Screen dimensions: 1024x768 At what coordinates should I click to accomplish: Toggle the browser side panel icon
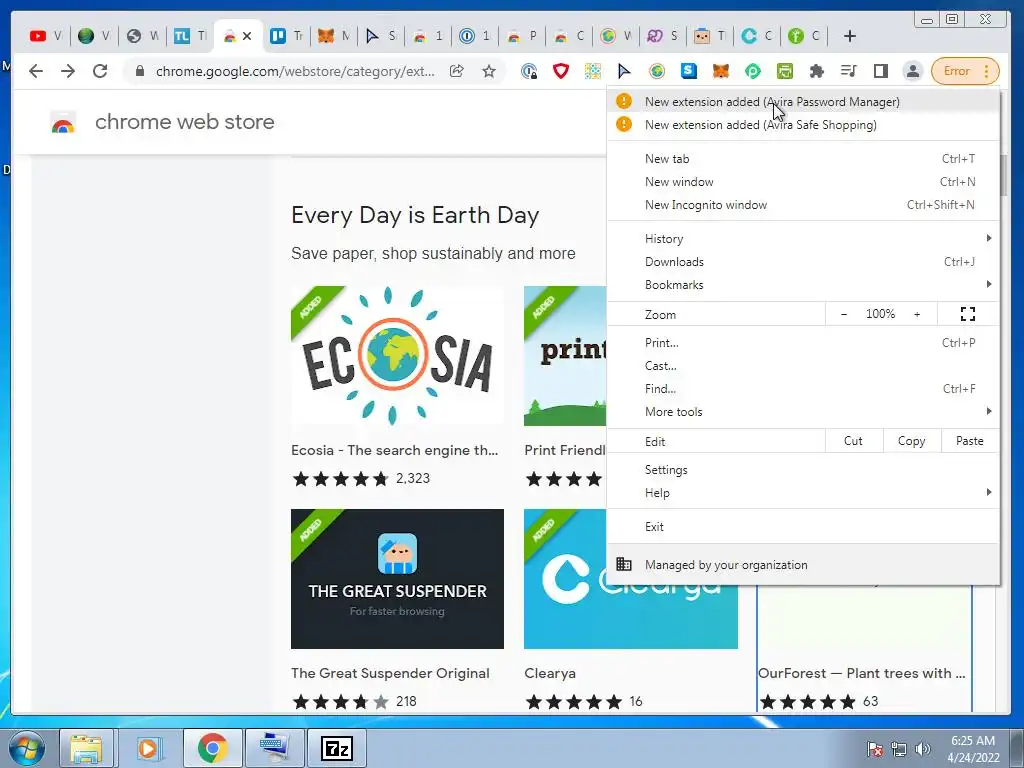coord(881,71)
